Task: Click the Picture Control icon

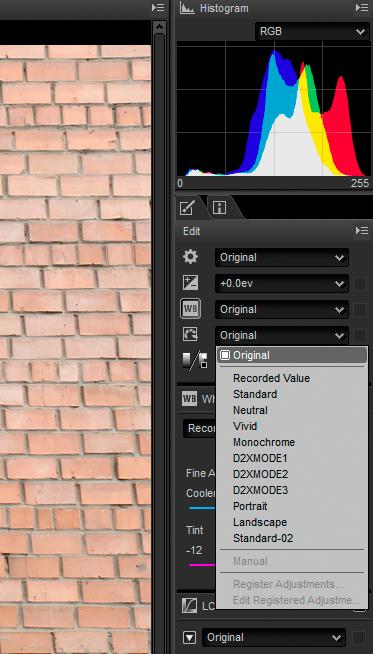Action: coord(191,335)
